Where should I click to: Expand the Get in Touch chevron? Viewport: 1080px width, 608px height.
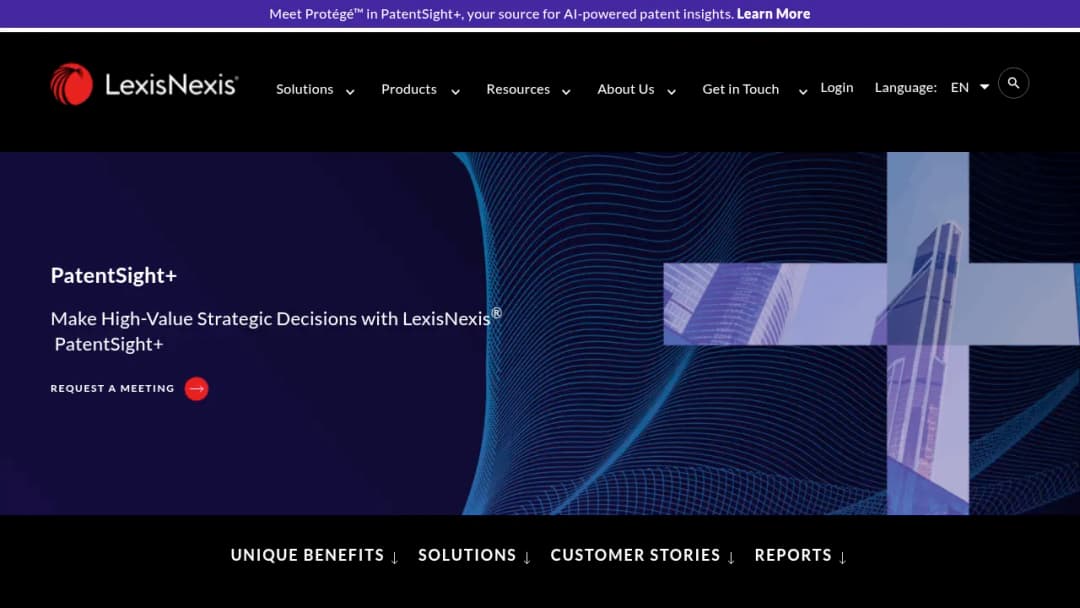(803, 92)
